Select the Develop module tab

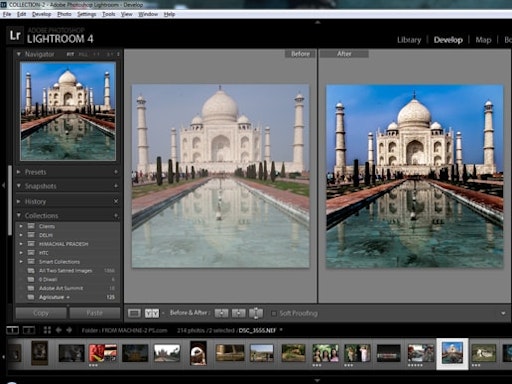[448, 40]
